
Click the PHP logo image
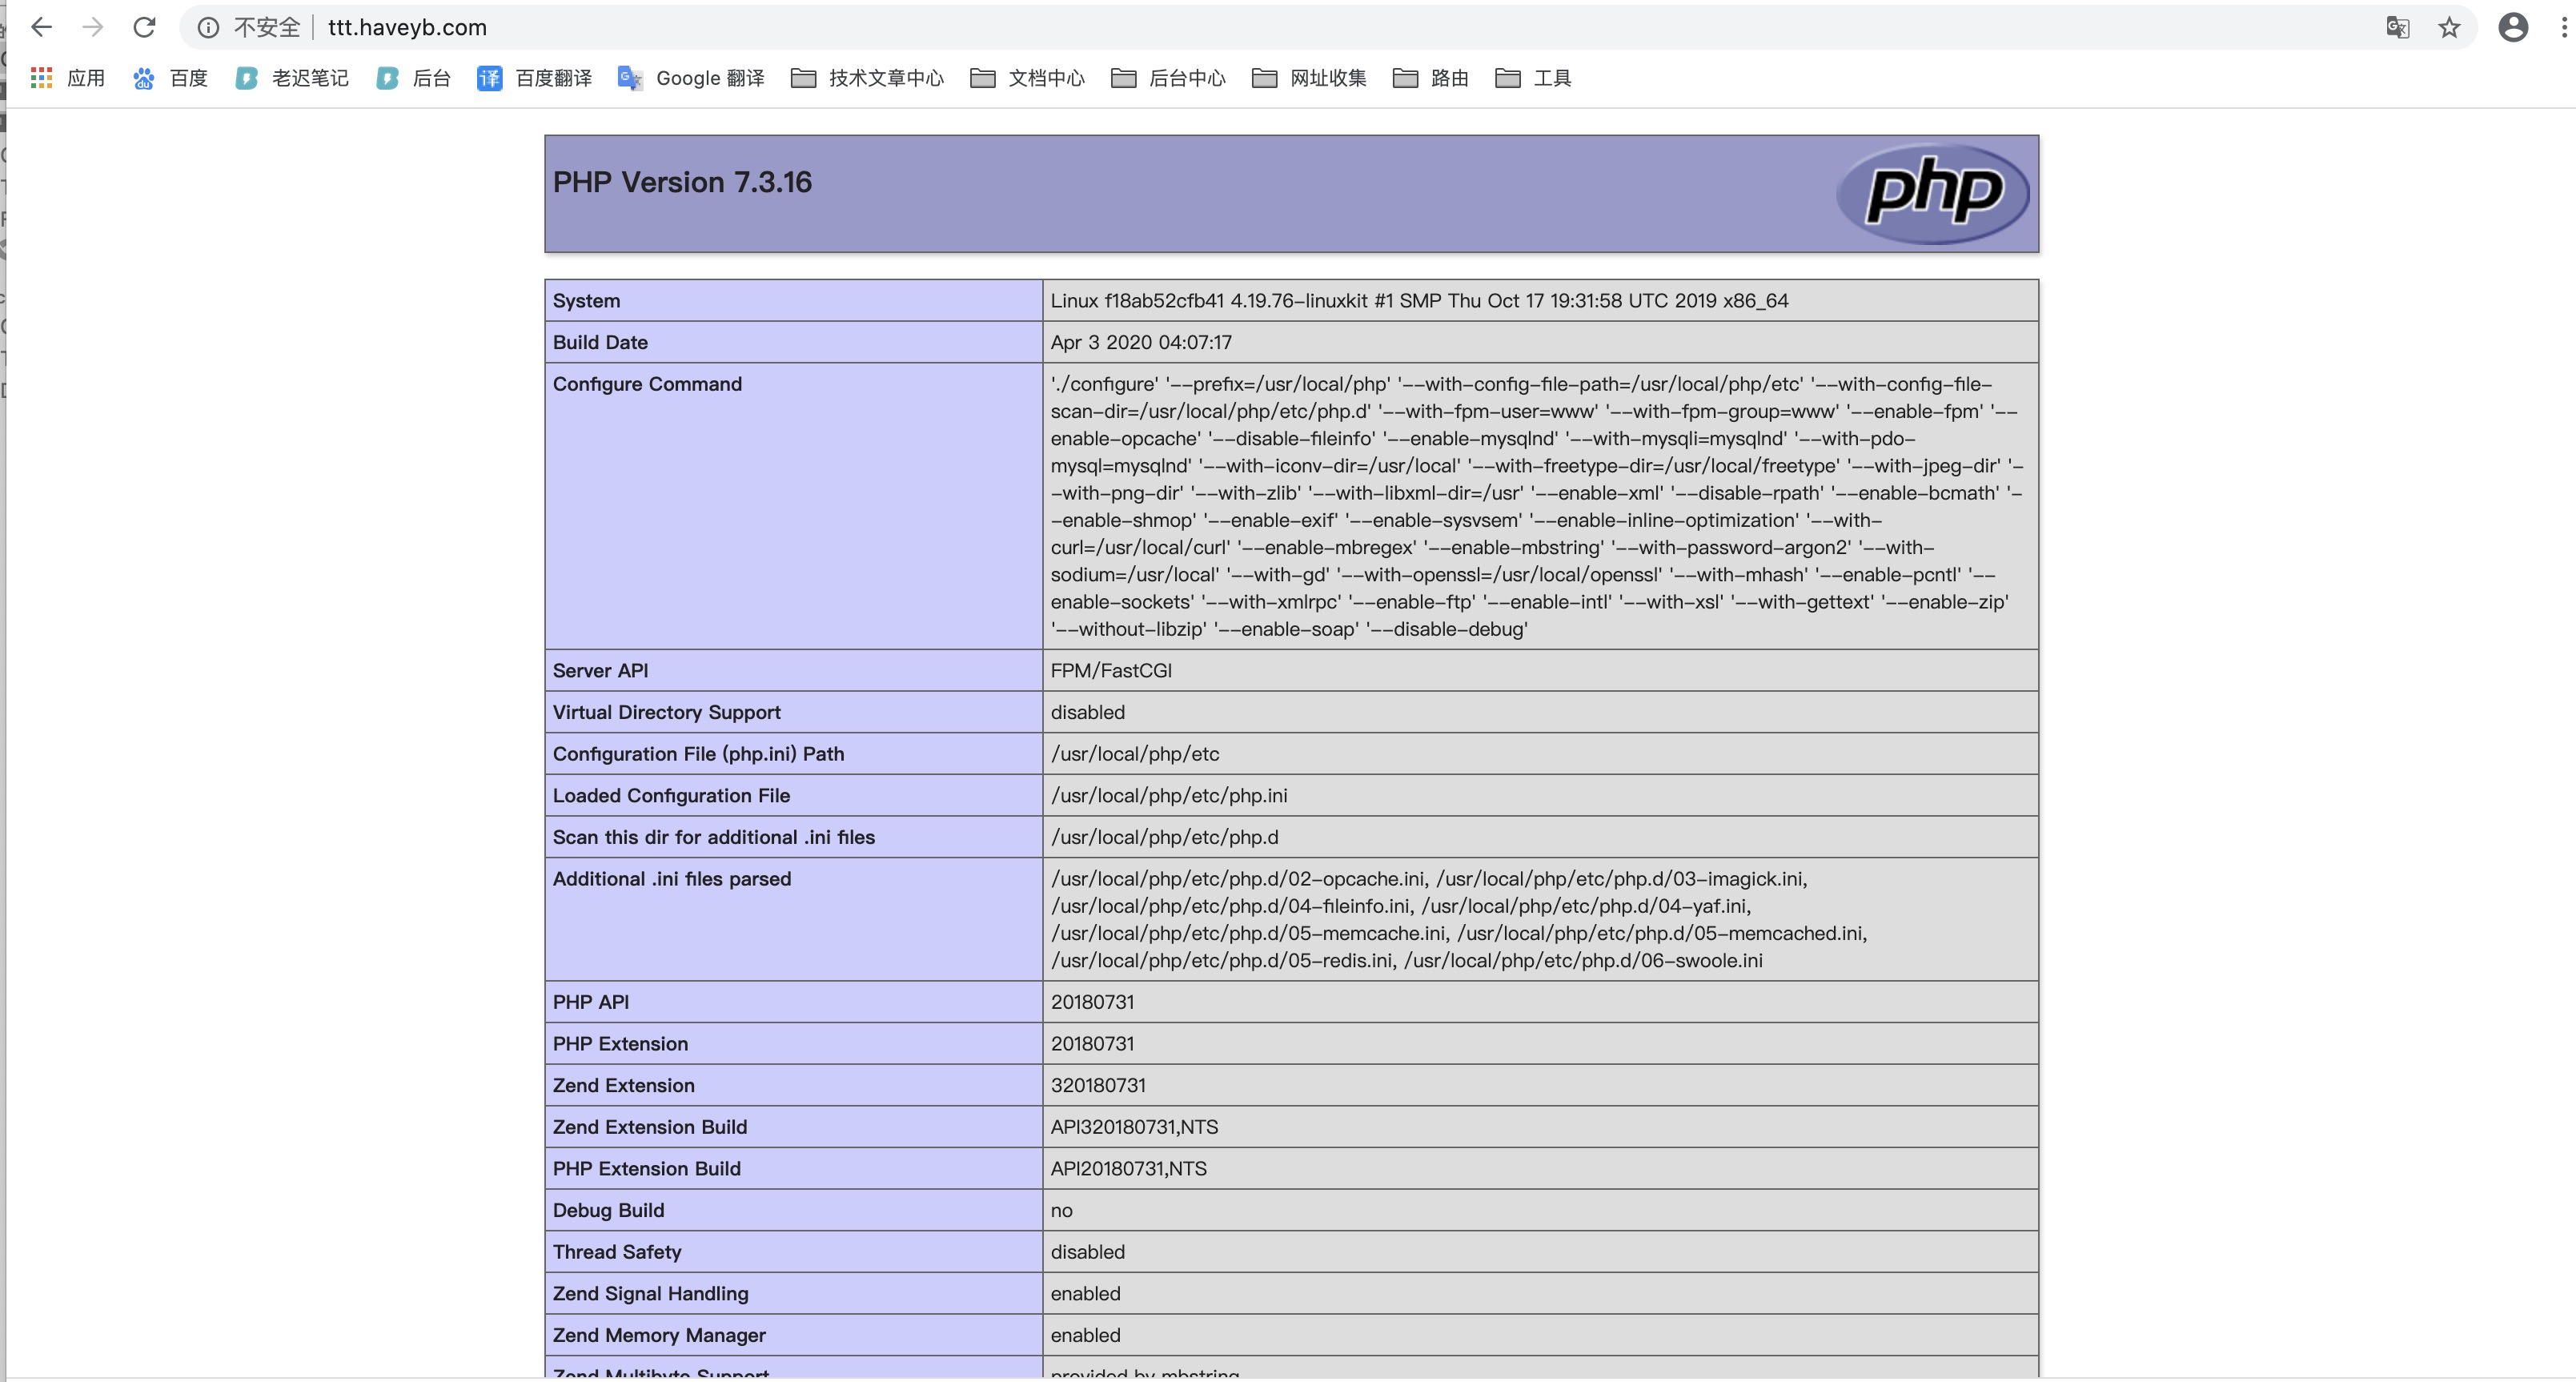(x=1932, y=193)
